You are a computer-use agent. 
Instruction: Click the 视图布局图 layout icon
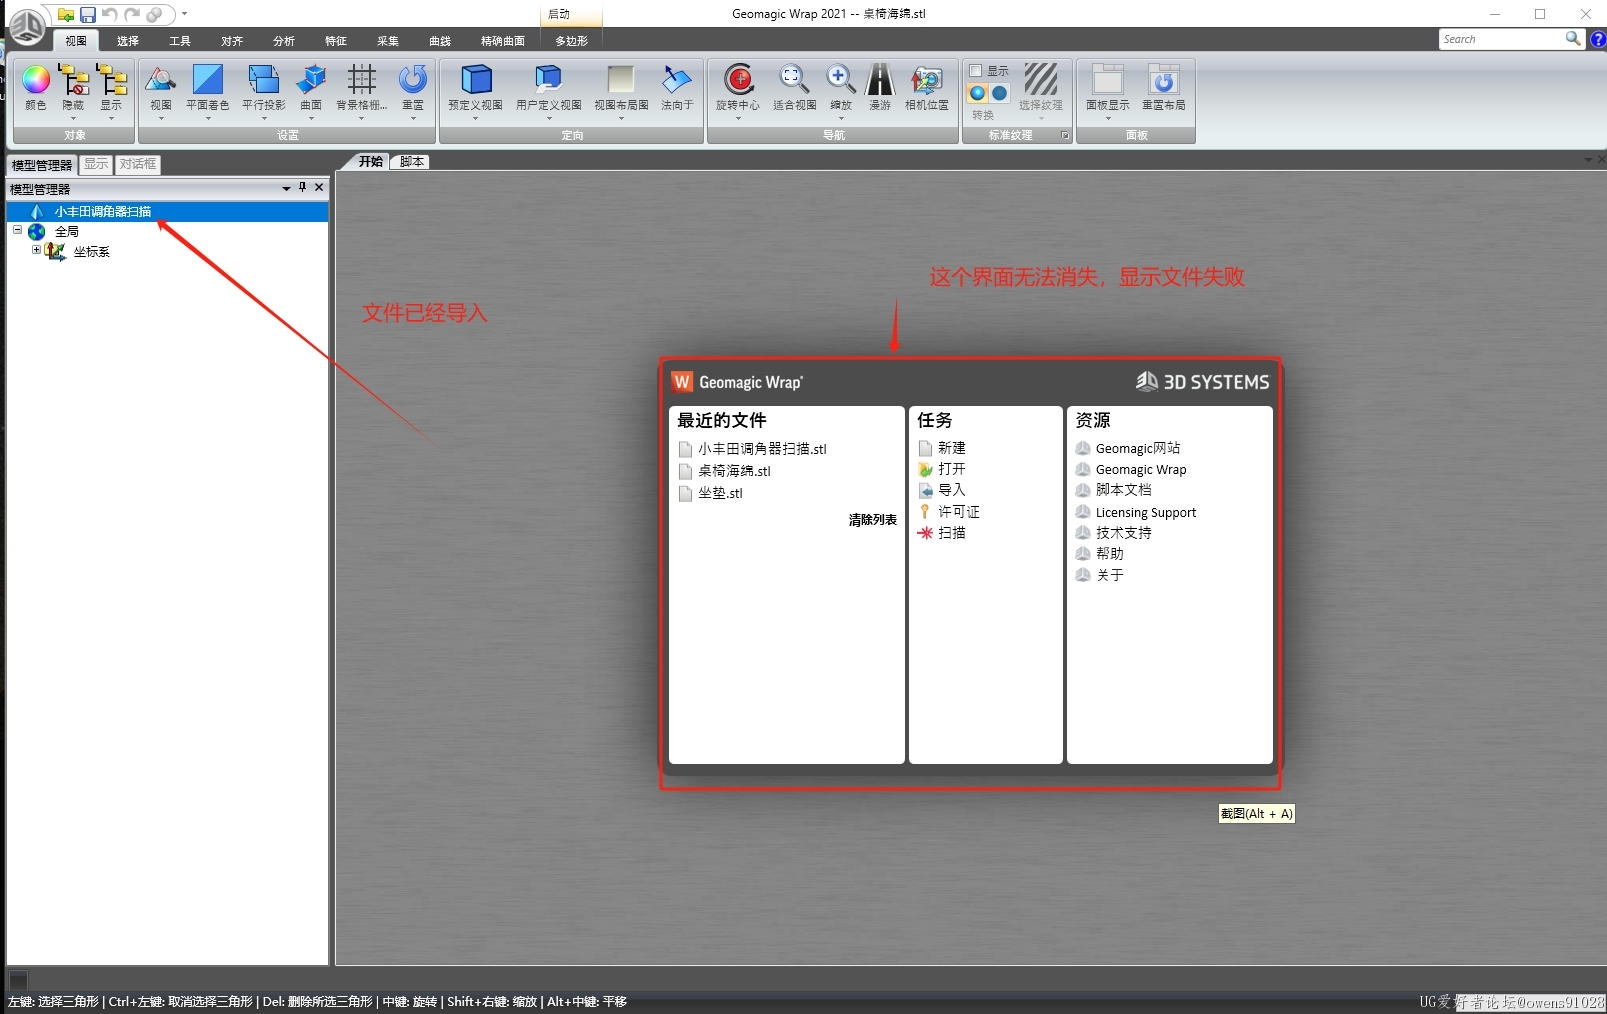(x=621, y=80)
